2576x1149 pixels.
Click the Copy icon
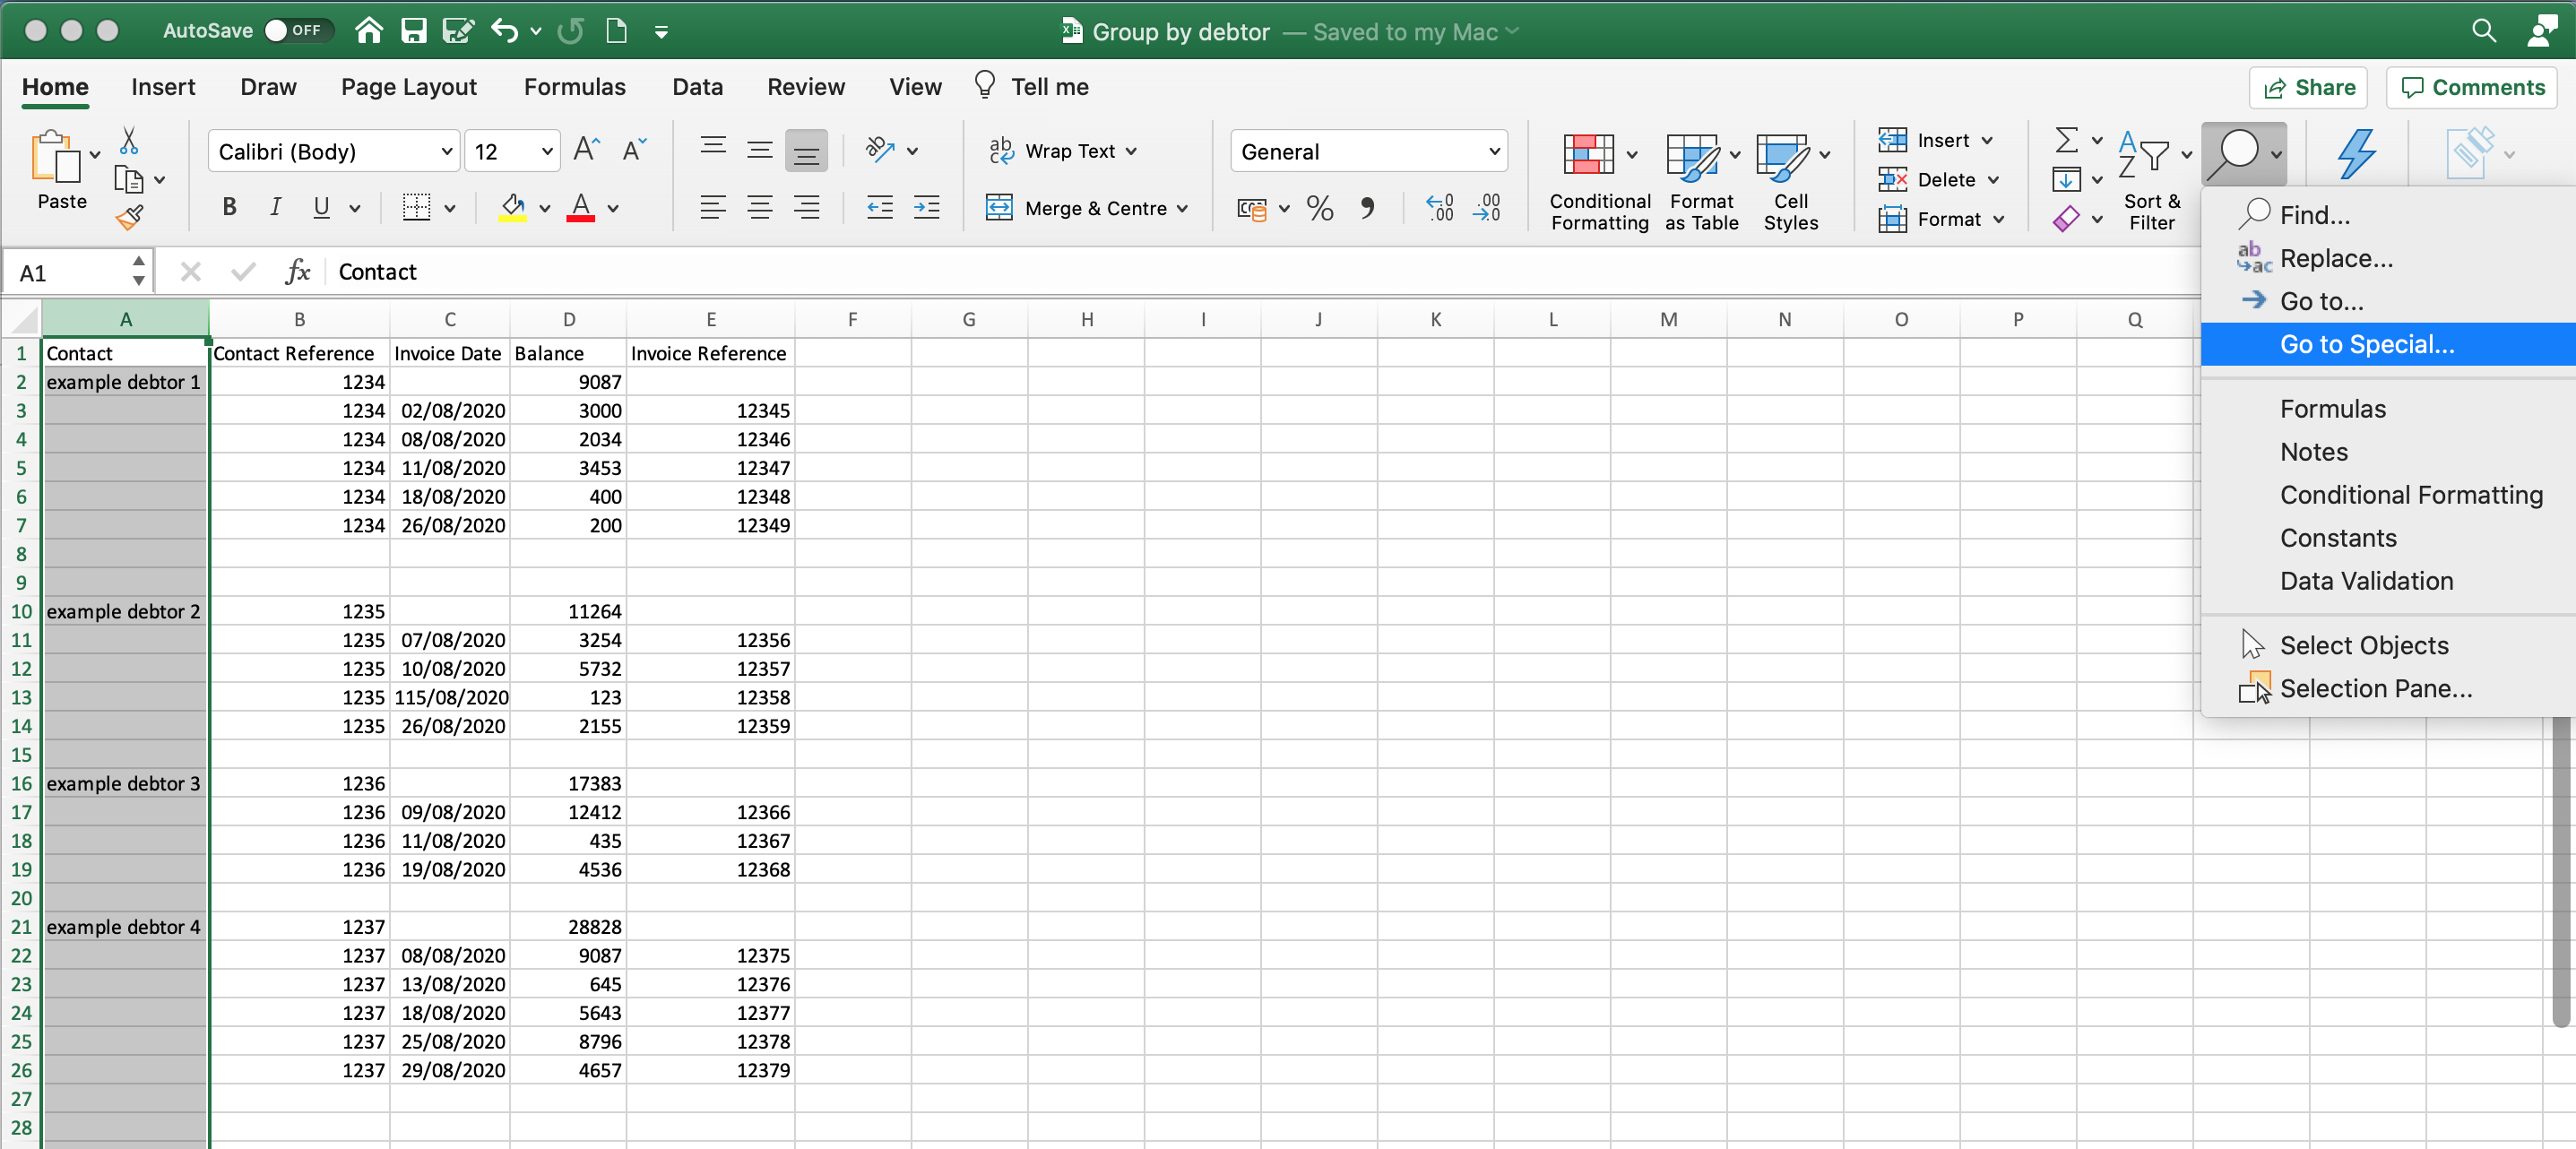[x=129, y=180]
